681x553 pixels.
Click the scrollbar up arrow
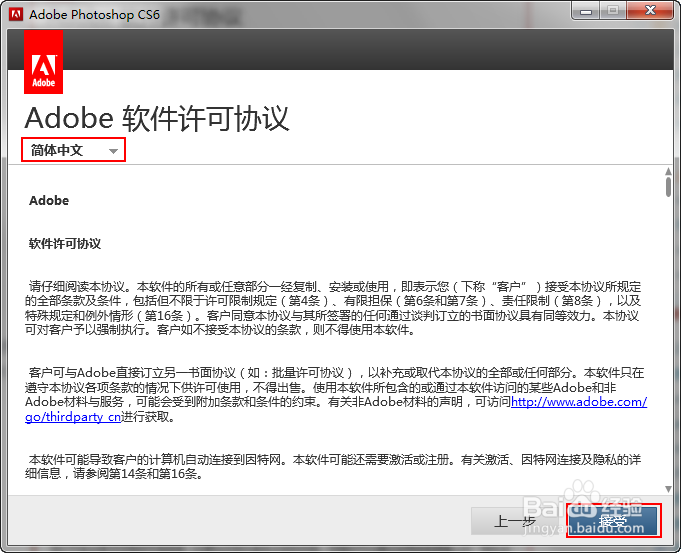[x=668, y=172]
